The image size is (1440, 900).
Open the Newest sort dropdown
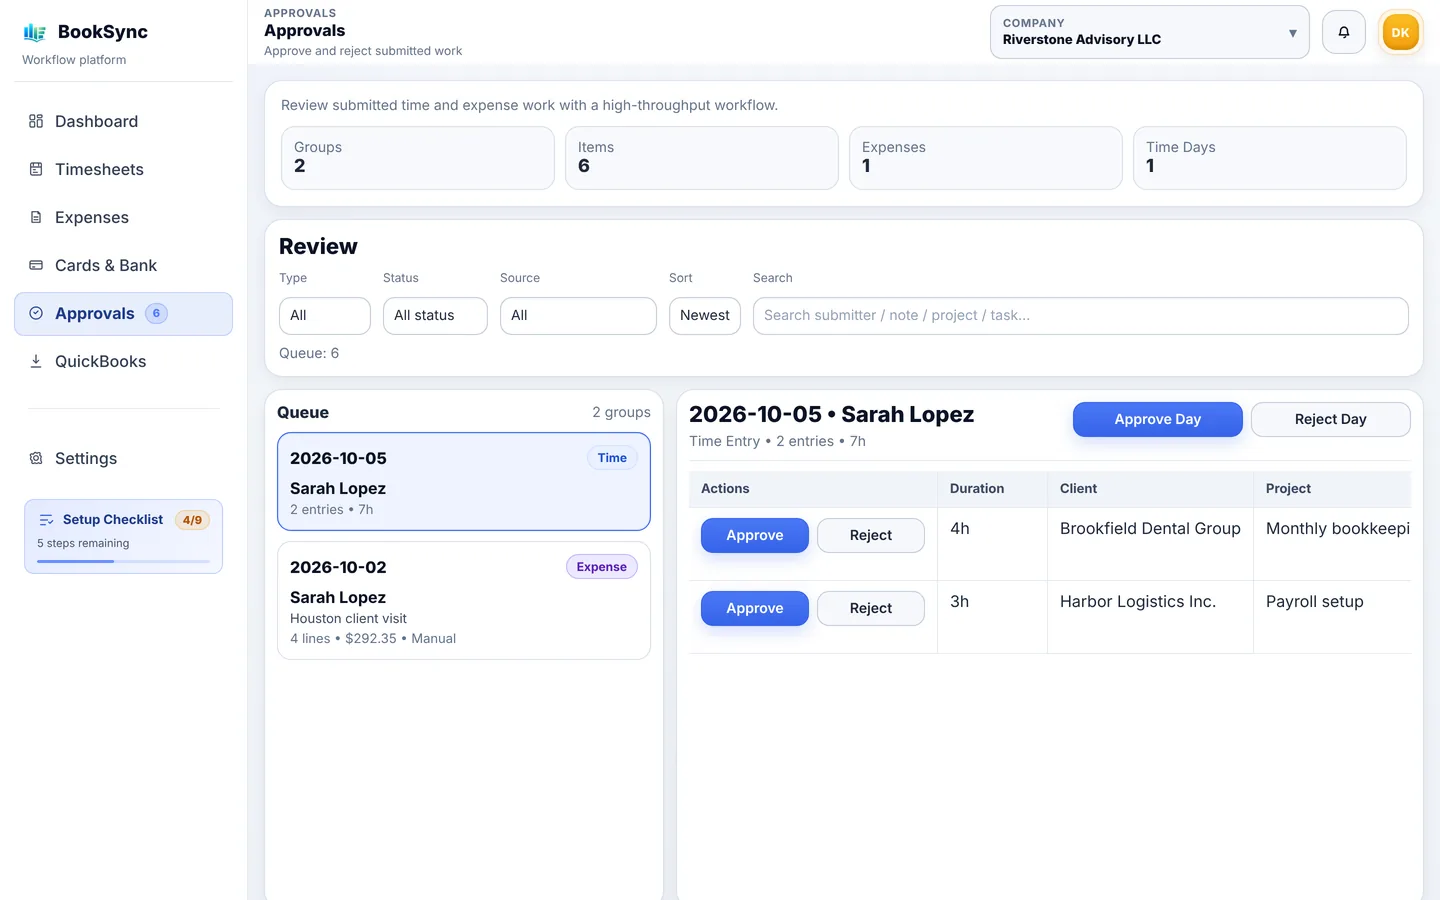point(705,315)
